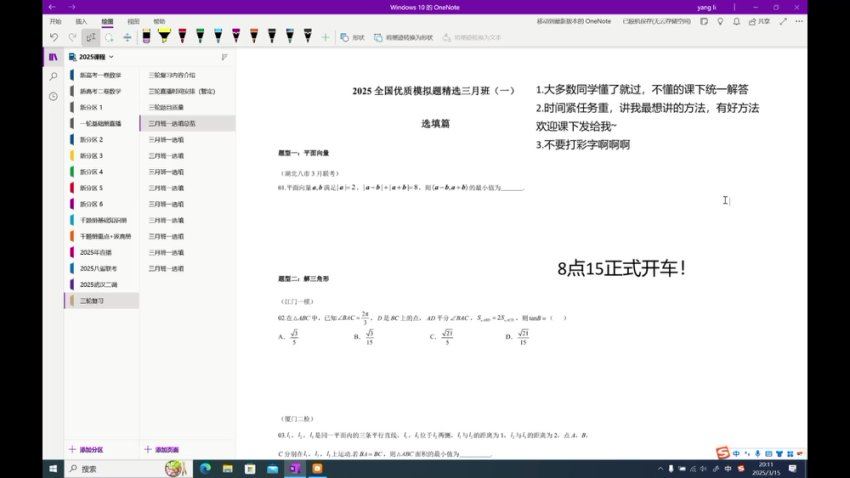Select the light blue pen
The width and height of the screenshot is (850, 478).
tap(218, 36)
